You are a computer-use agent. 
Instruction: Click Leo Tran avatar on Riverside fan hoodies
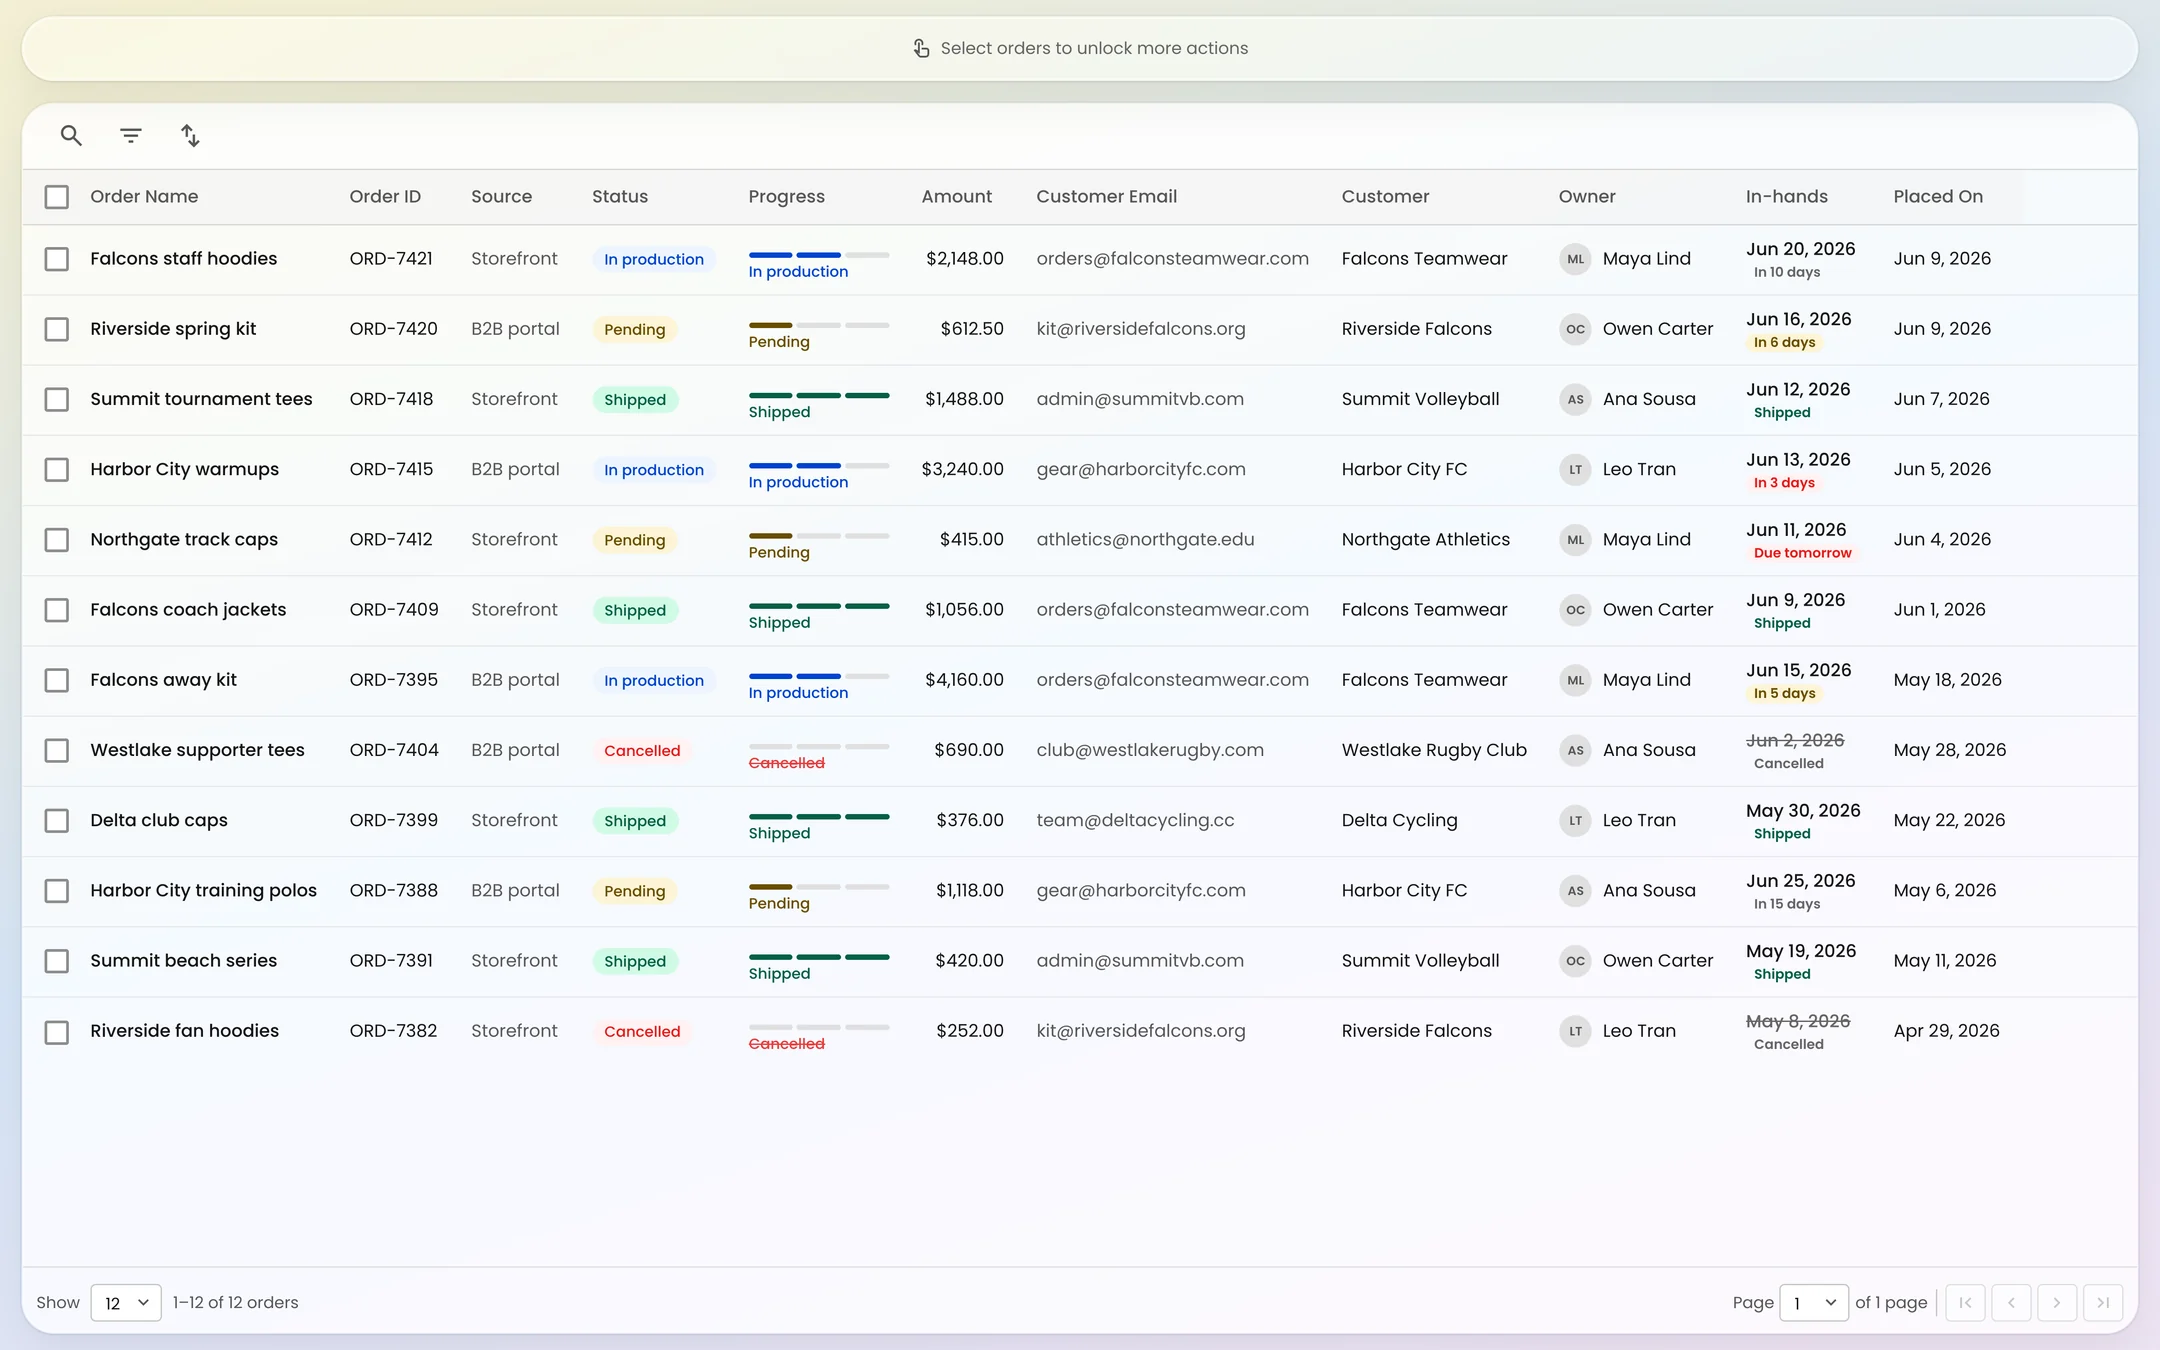(x=1575, y=1031)
